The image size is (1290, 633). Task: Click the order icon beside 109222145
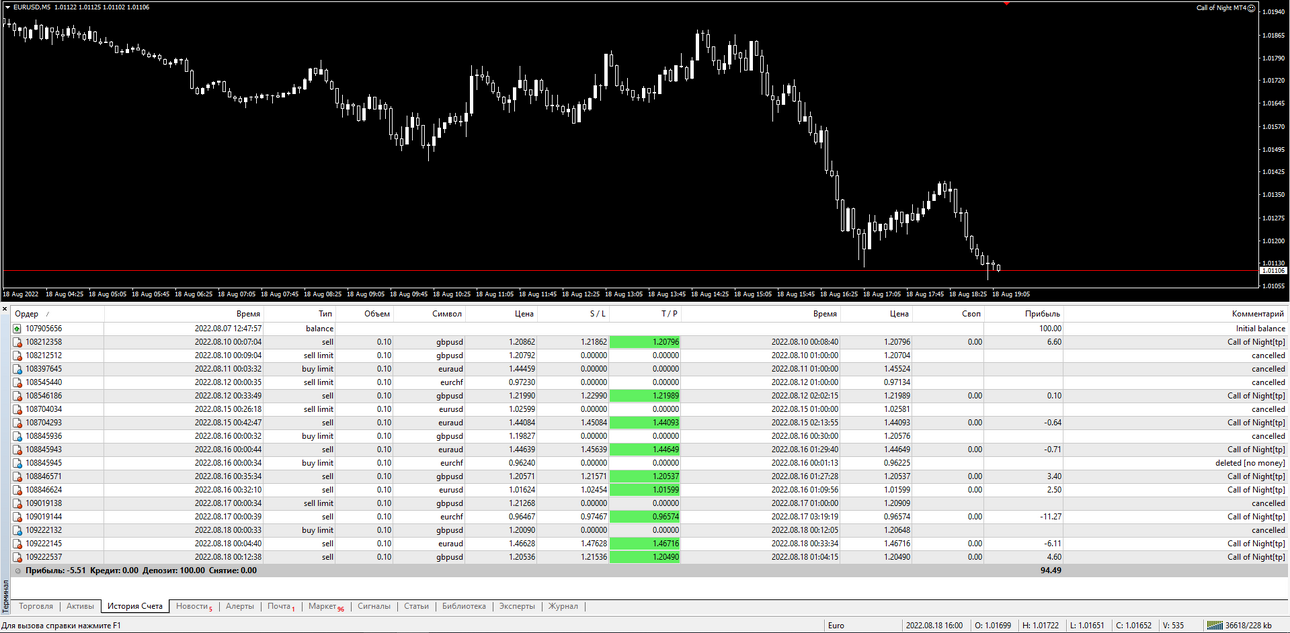pyautogui.click(x=17, y=544)
